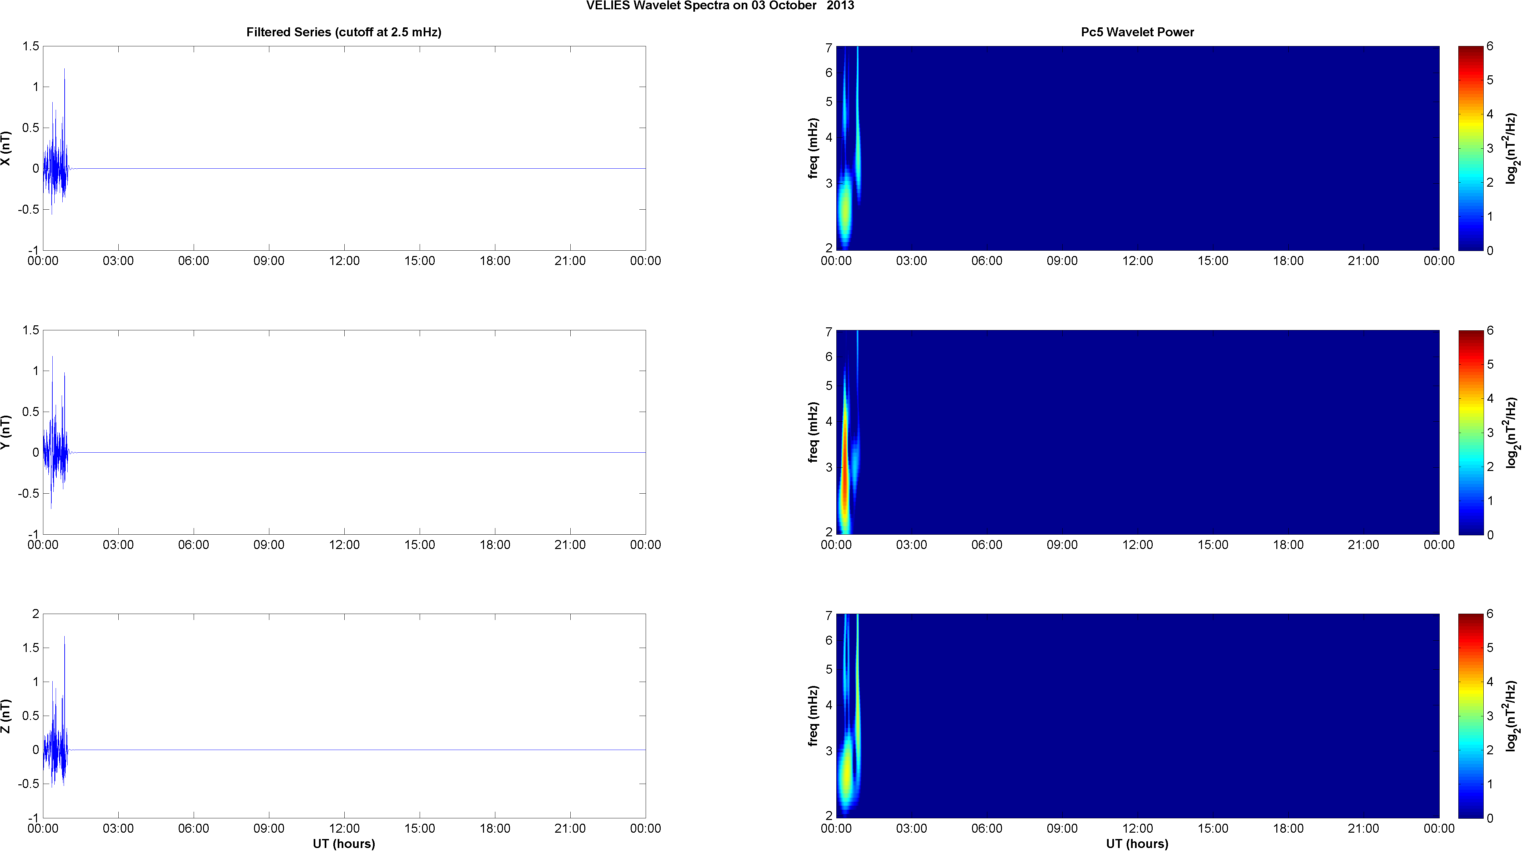Viewport: 1522px width, 851px height.
Task: Click the '3' tick on the Y spectrogram colorbar
Action: click(x=1490, y=433)
